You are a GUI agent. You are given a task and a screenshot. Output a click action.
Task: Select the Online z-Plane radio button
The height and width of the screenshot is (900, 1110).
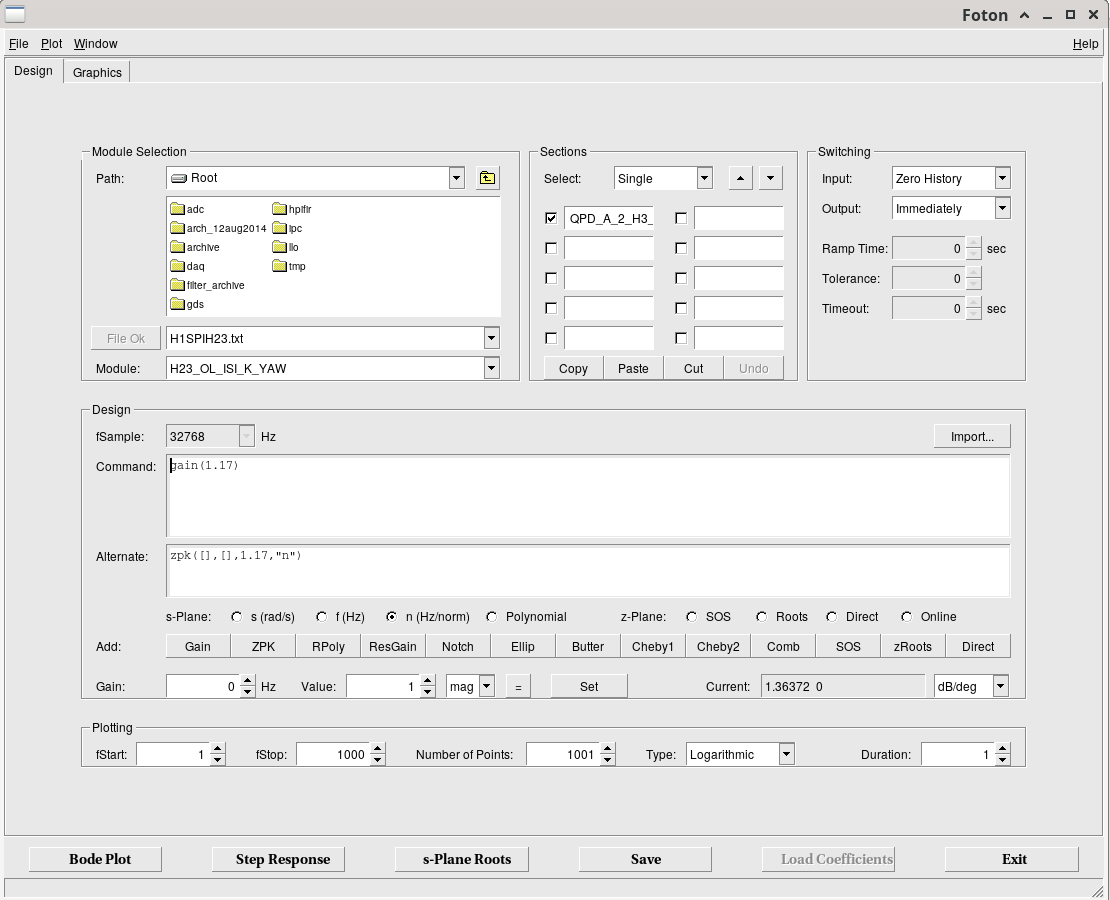[x=906, y=617]
